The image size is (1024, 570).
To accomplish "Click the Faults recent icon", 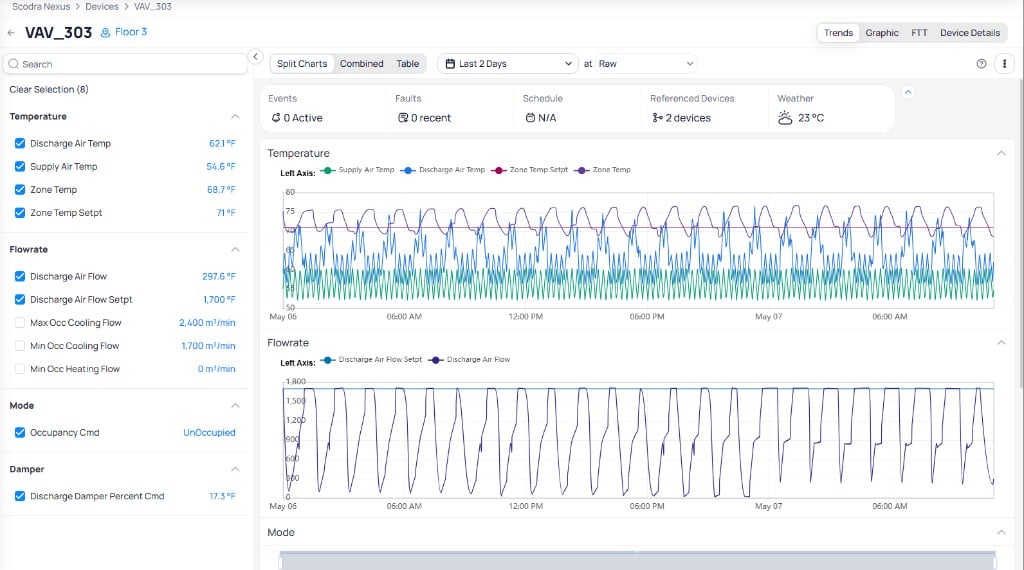I will click(403, 118).
